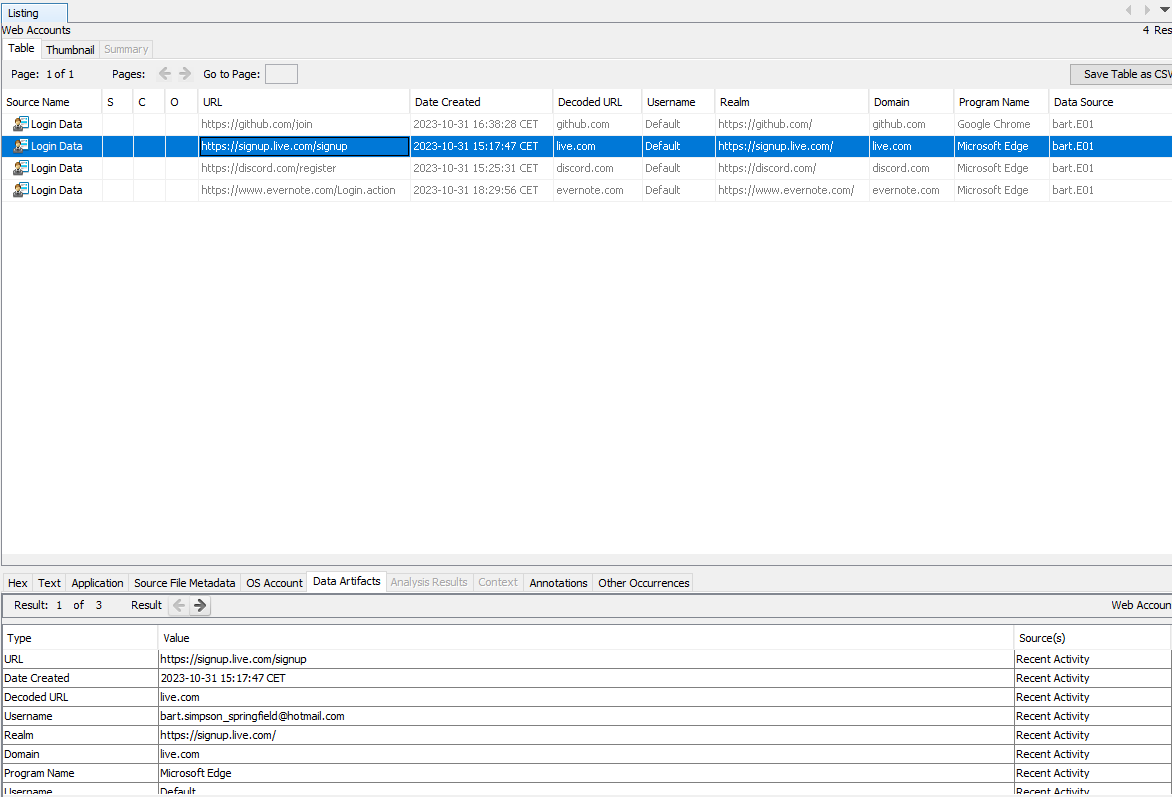Click the previous page arrow in table
The image size is (1172, 797).
point(165,74)
